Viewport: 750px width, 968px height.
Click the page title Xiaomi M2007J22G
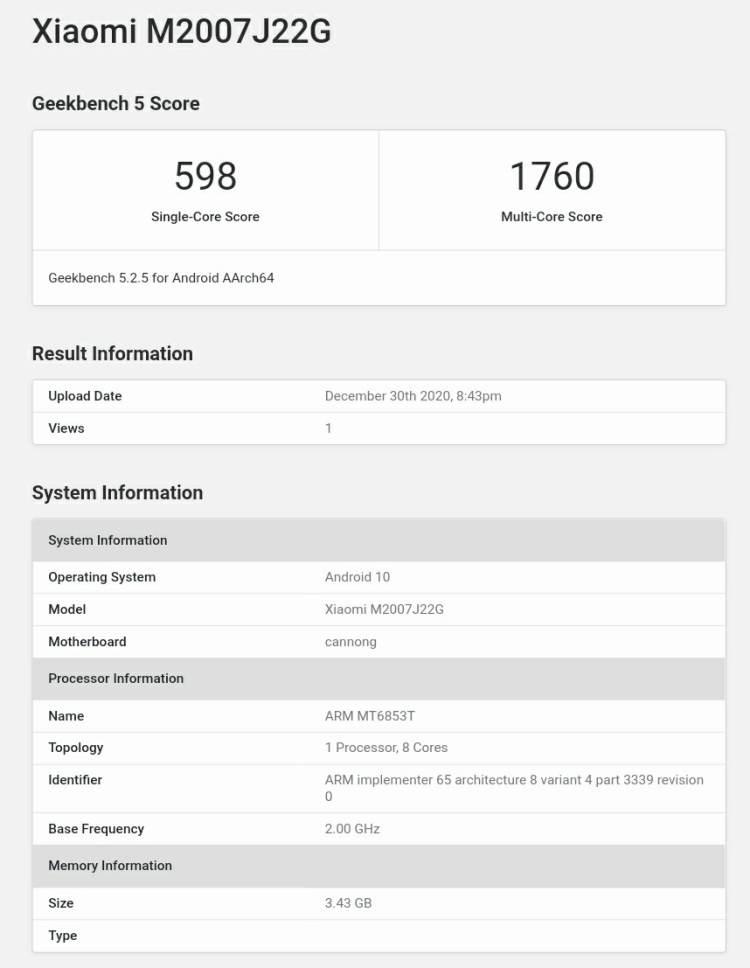[181, 31]
